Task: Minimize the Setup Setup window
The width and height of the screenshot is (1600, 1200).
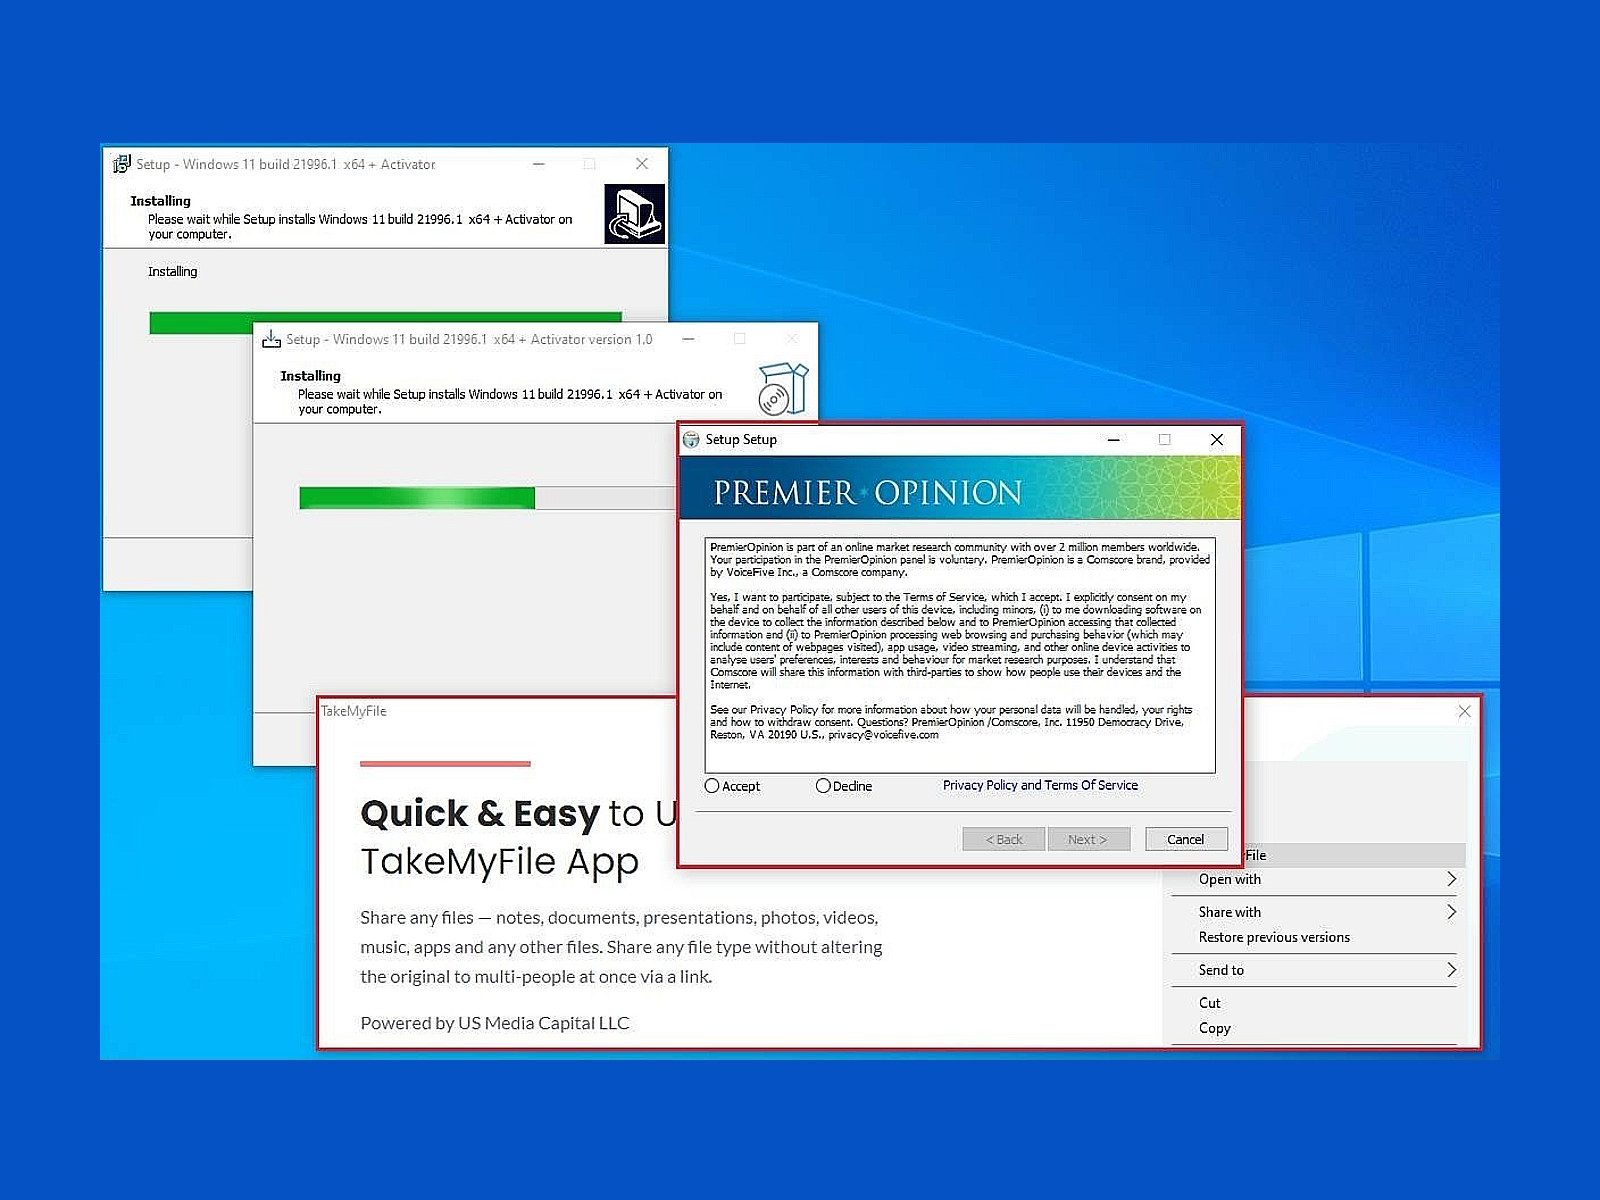Action: point(1113,439)
